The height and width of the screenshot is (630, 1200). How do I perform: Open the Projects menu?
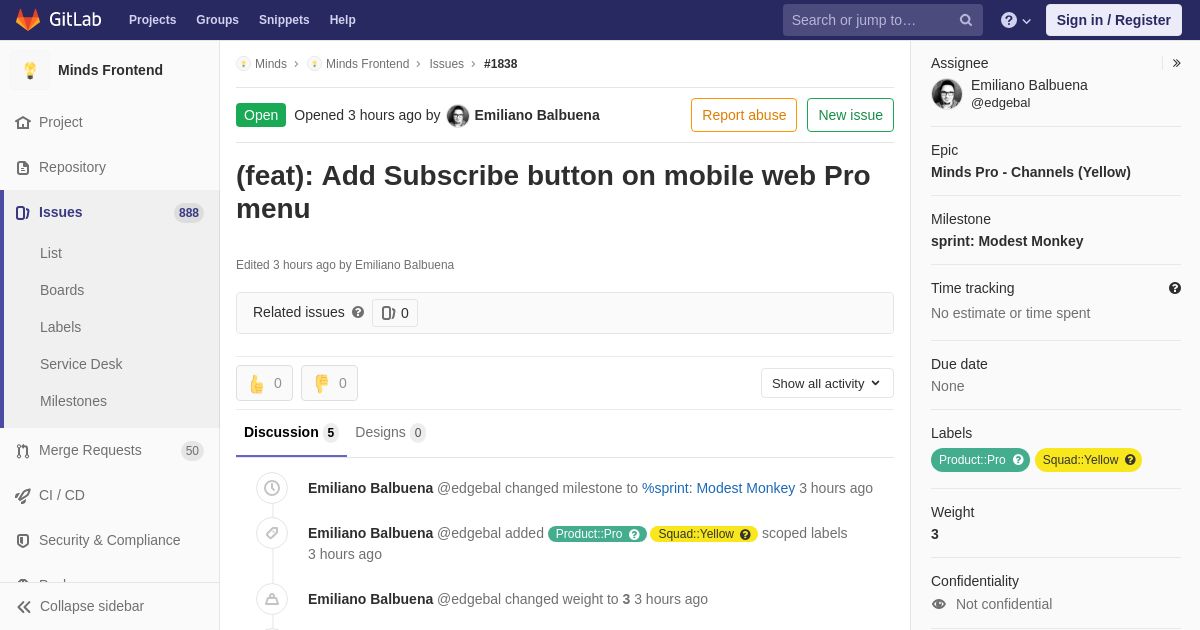tap(152, 20)
